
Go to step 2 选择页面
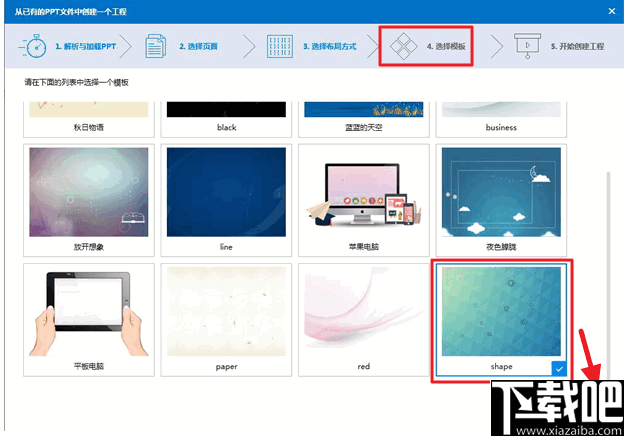pyautogui.click(x=198, y=47)
